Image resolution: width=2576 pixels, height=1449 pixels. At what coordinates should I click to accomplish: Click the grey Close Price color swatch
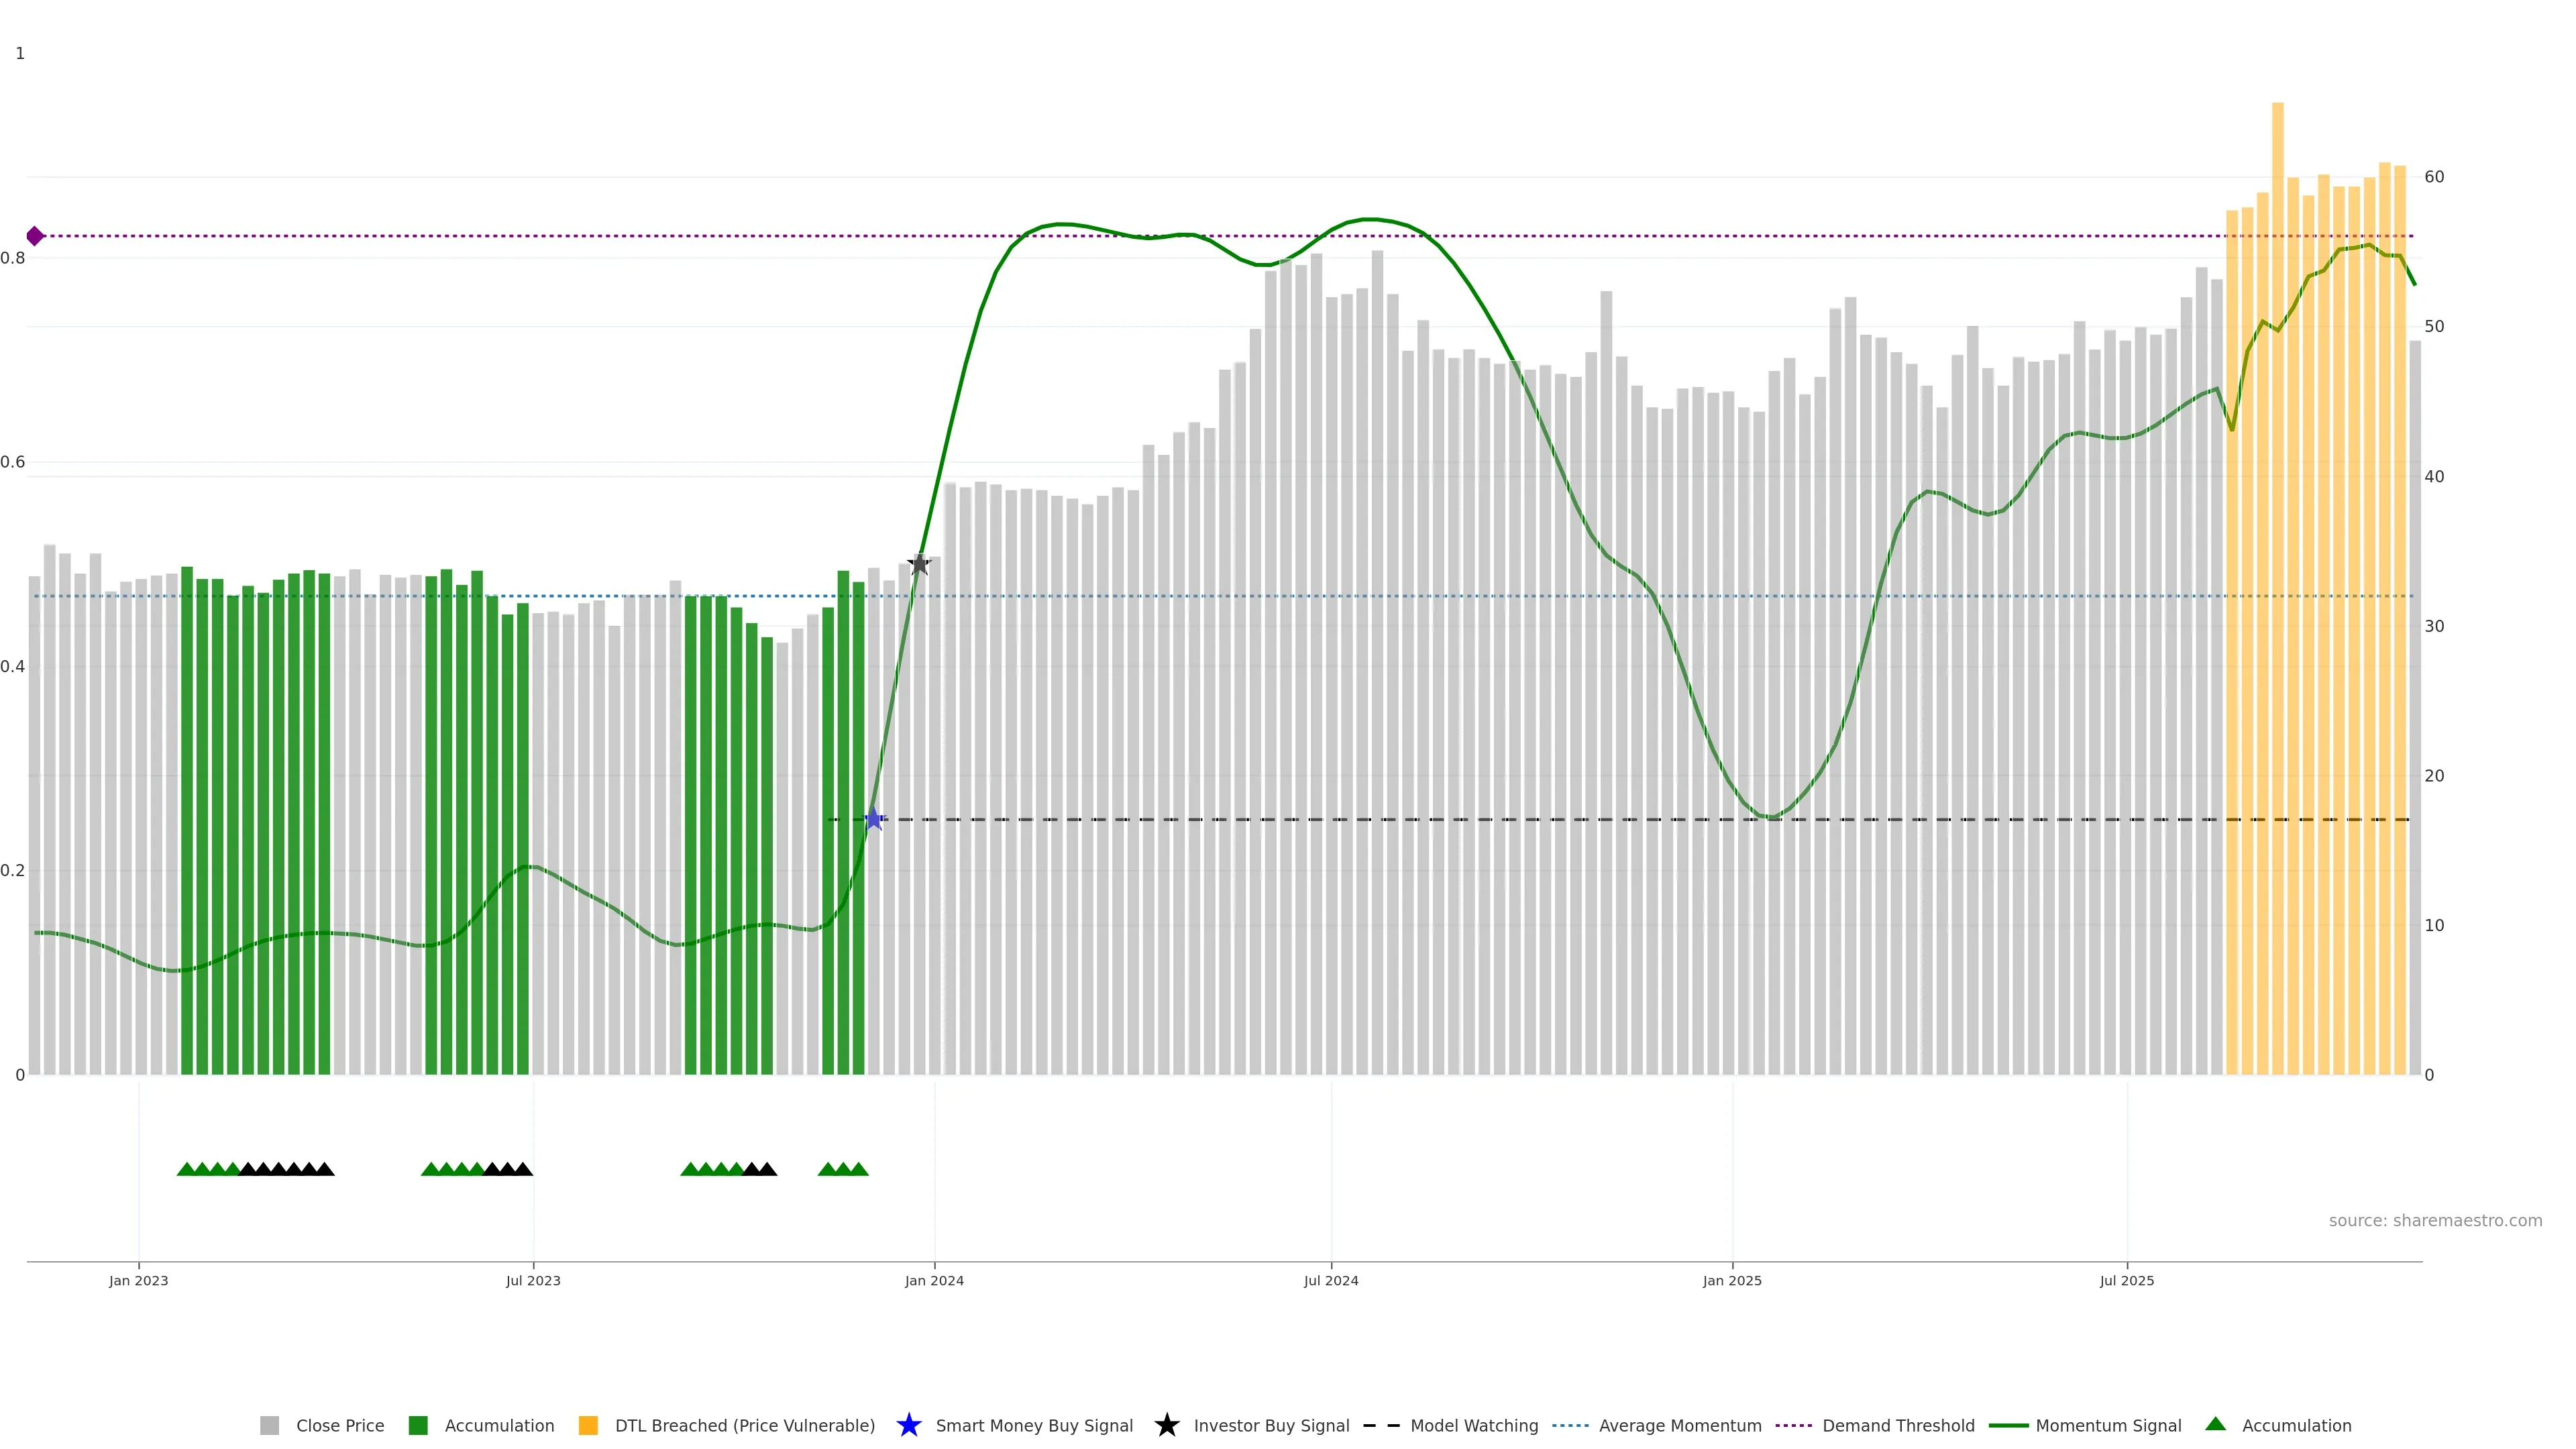pyautogui.click(x=270, y=1425)
